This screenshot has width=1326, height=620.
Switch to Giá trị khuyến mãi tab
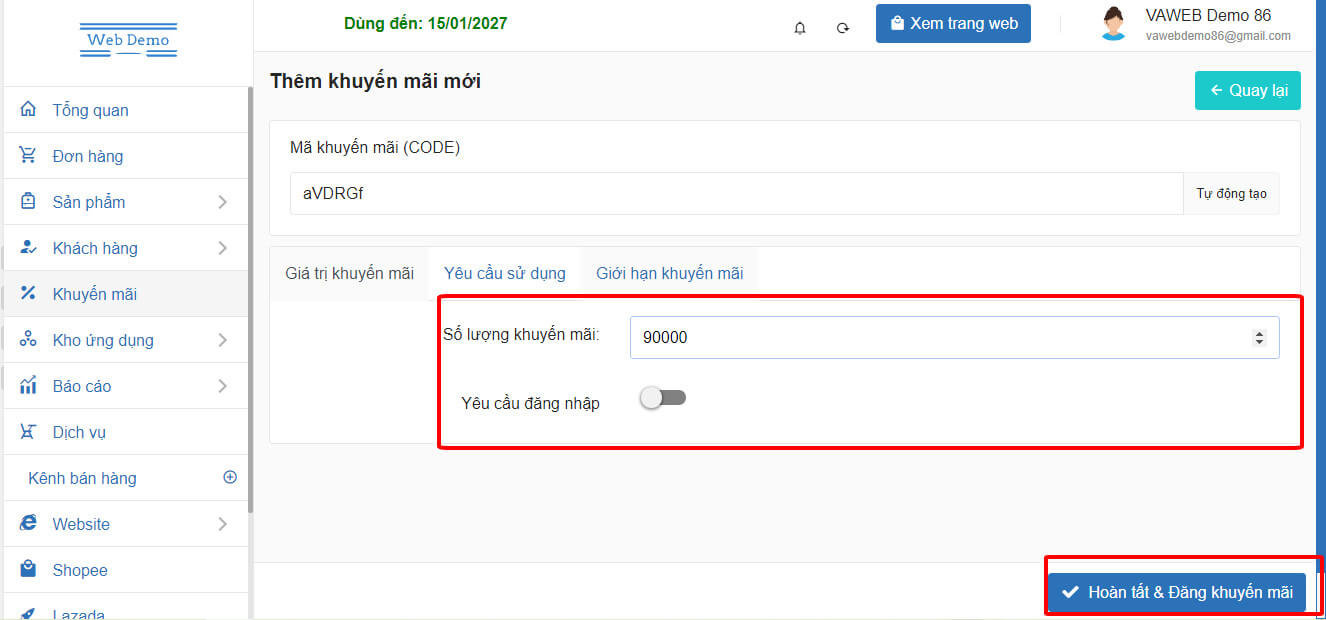click(x=349, y=273)
